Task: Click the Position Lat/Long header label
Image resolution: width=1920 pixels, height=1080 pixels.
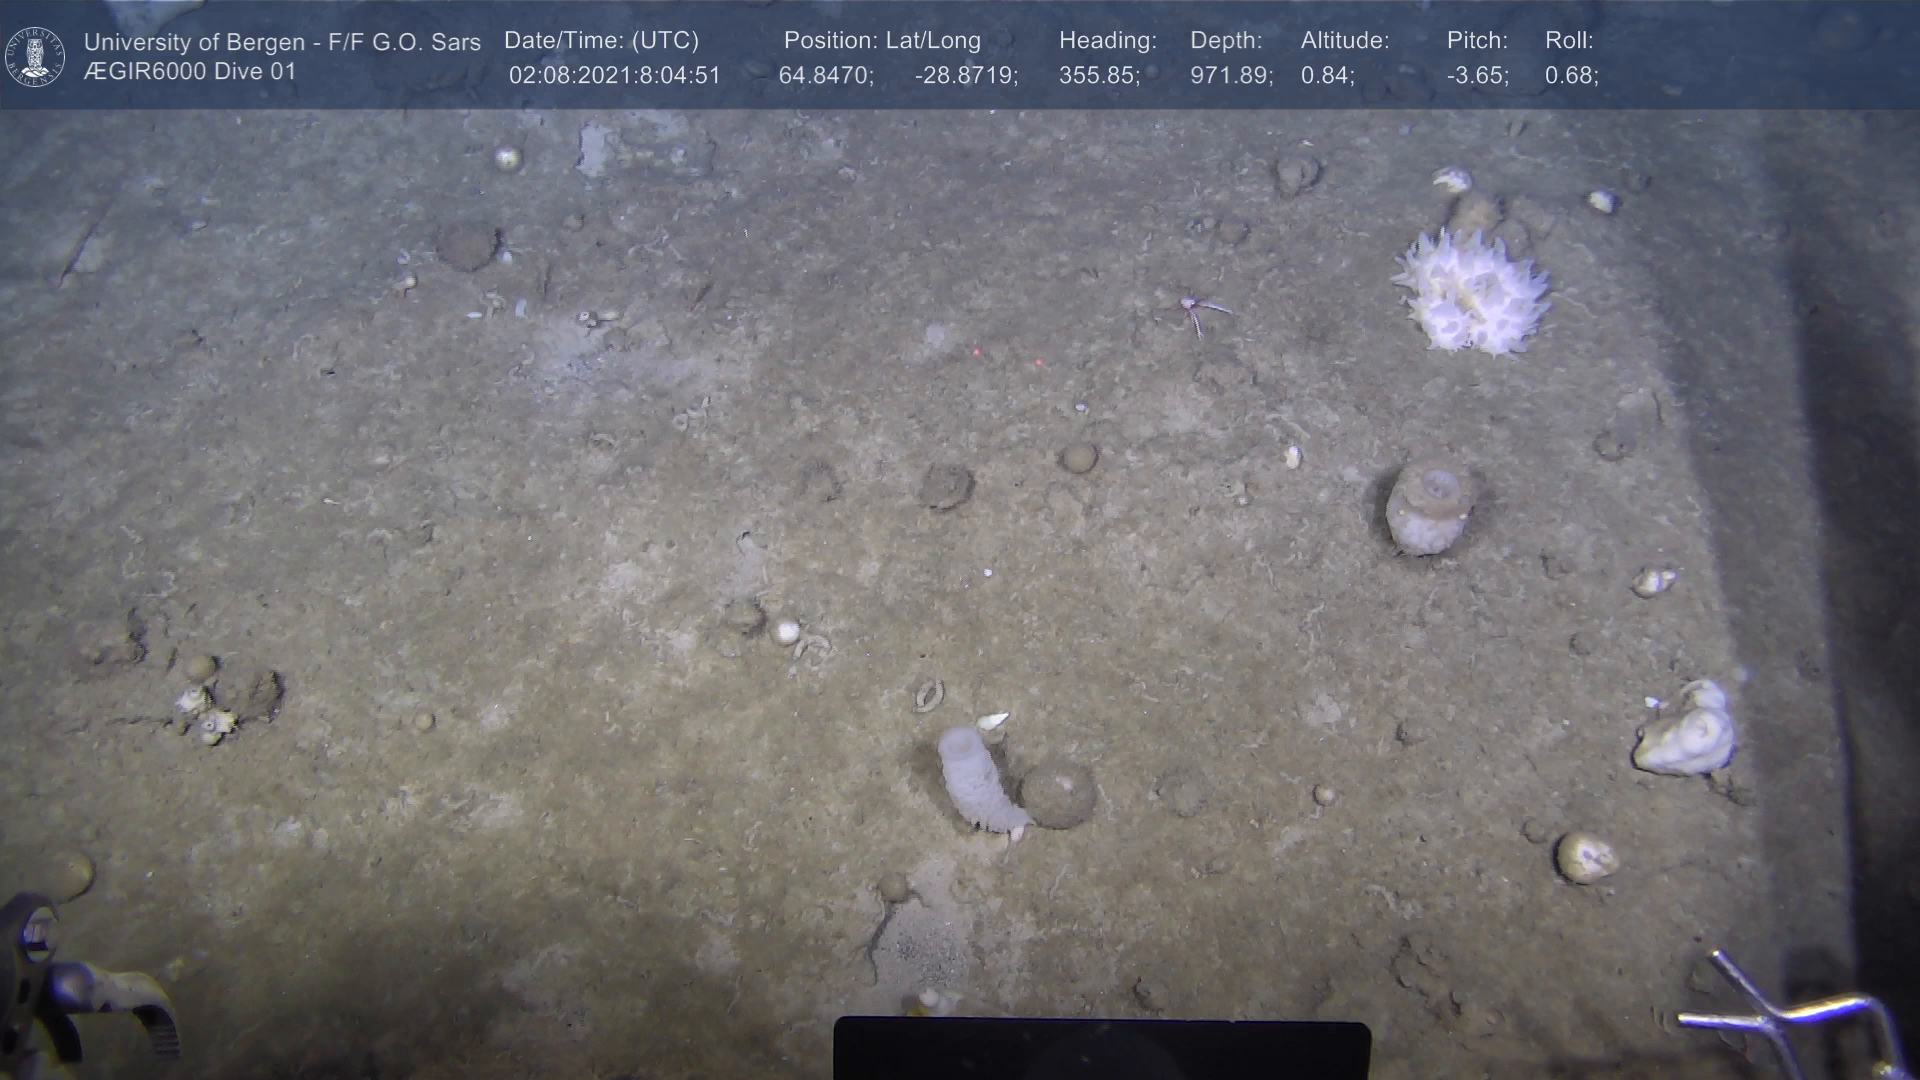Action: point(882,40)
